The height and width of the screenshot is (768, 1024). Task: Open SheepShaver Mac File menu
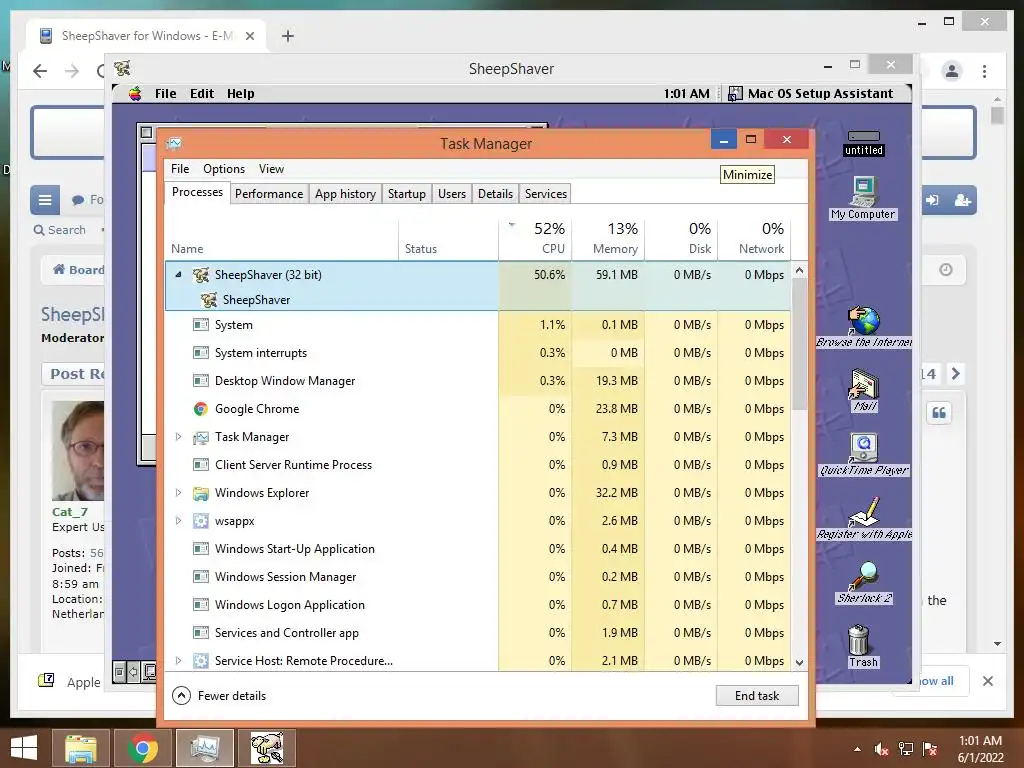tap(166, 93)
